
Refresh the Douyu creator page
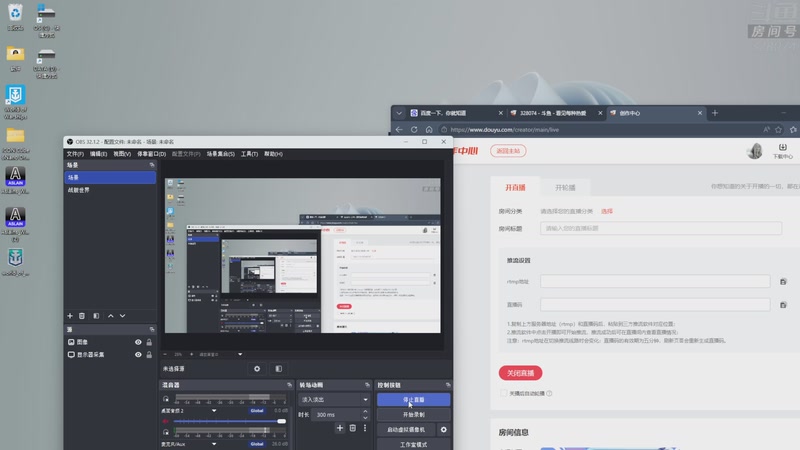pos(414,130)
